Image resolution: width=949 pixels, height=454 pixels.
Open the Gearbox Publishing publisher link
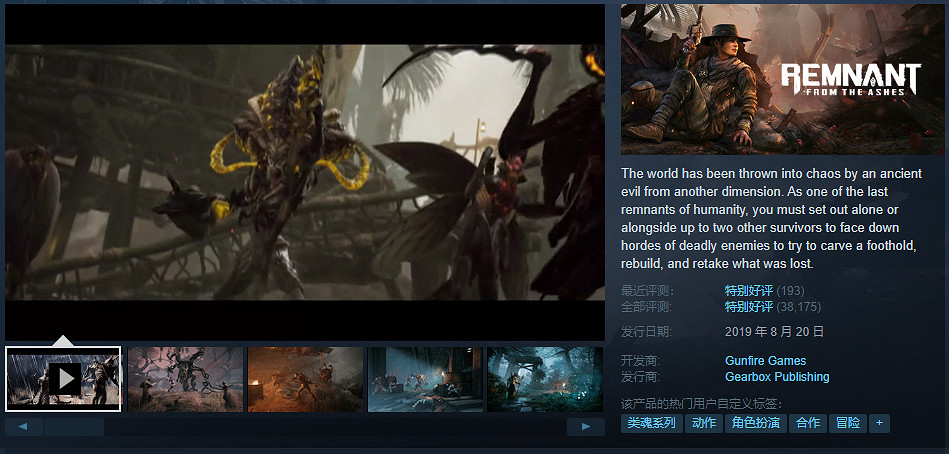[x=777, y=377]
